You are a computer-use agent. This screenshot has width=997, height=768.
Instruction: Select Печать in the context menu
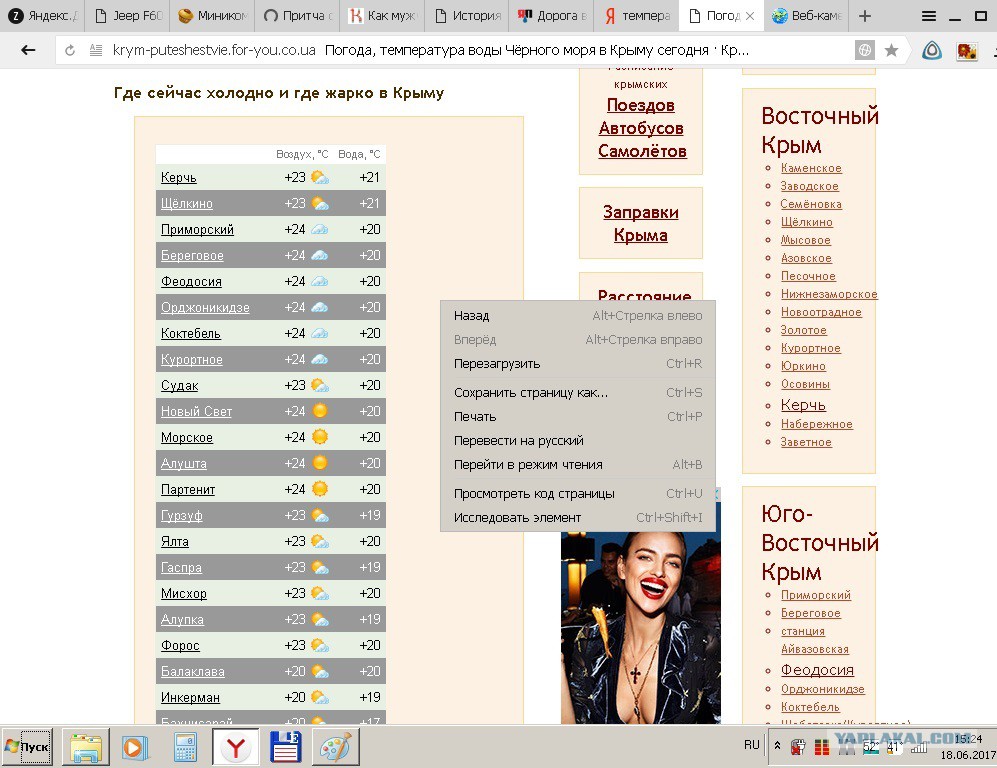click(577, 417)
